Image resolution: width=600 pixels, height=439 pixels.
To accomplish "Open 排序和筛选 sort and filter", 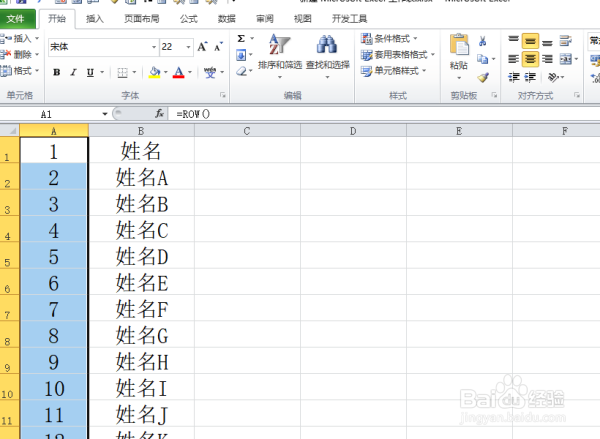I will tap(280, 55).
